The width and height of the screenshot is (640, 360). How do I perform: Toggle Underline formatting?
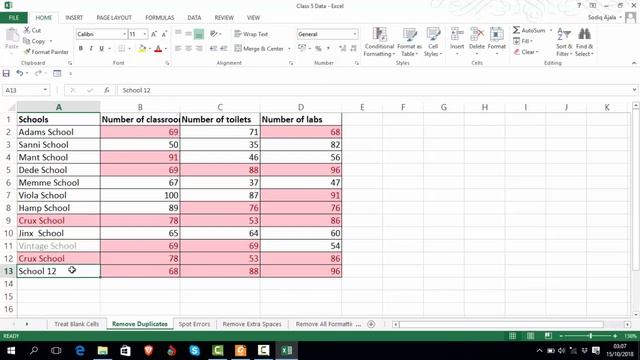102,49
